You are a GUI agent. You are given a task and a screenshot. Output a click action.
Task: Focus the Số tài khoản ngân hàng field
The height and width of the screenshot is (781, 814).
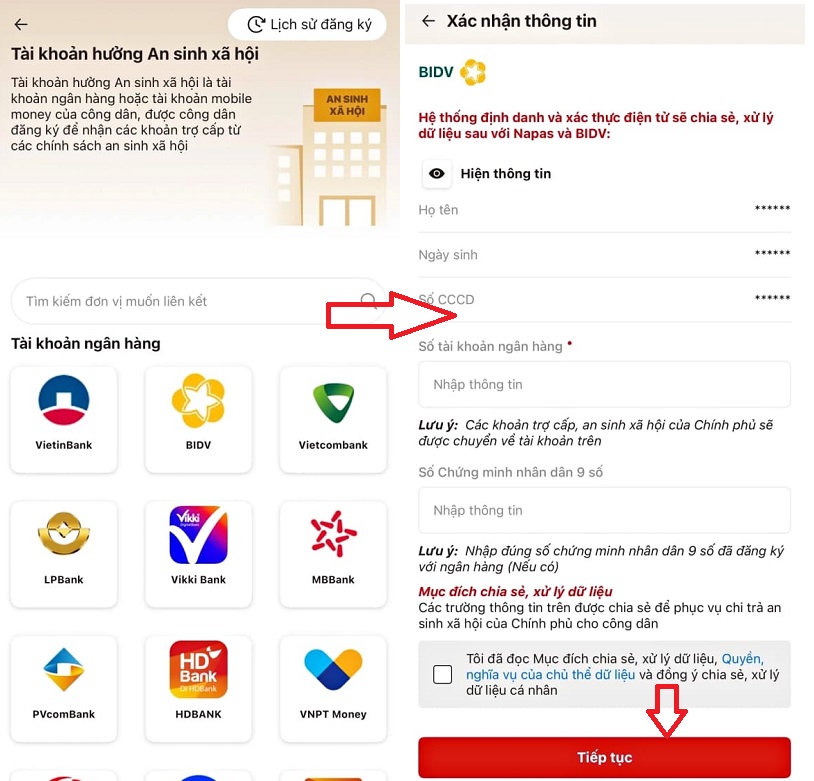click(x=604, y=384)
